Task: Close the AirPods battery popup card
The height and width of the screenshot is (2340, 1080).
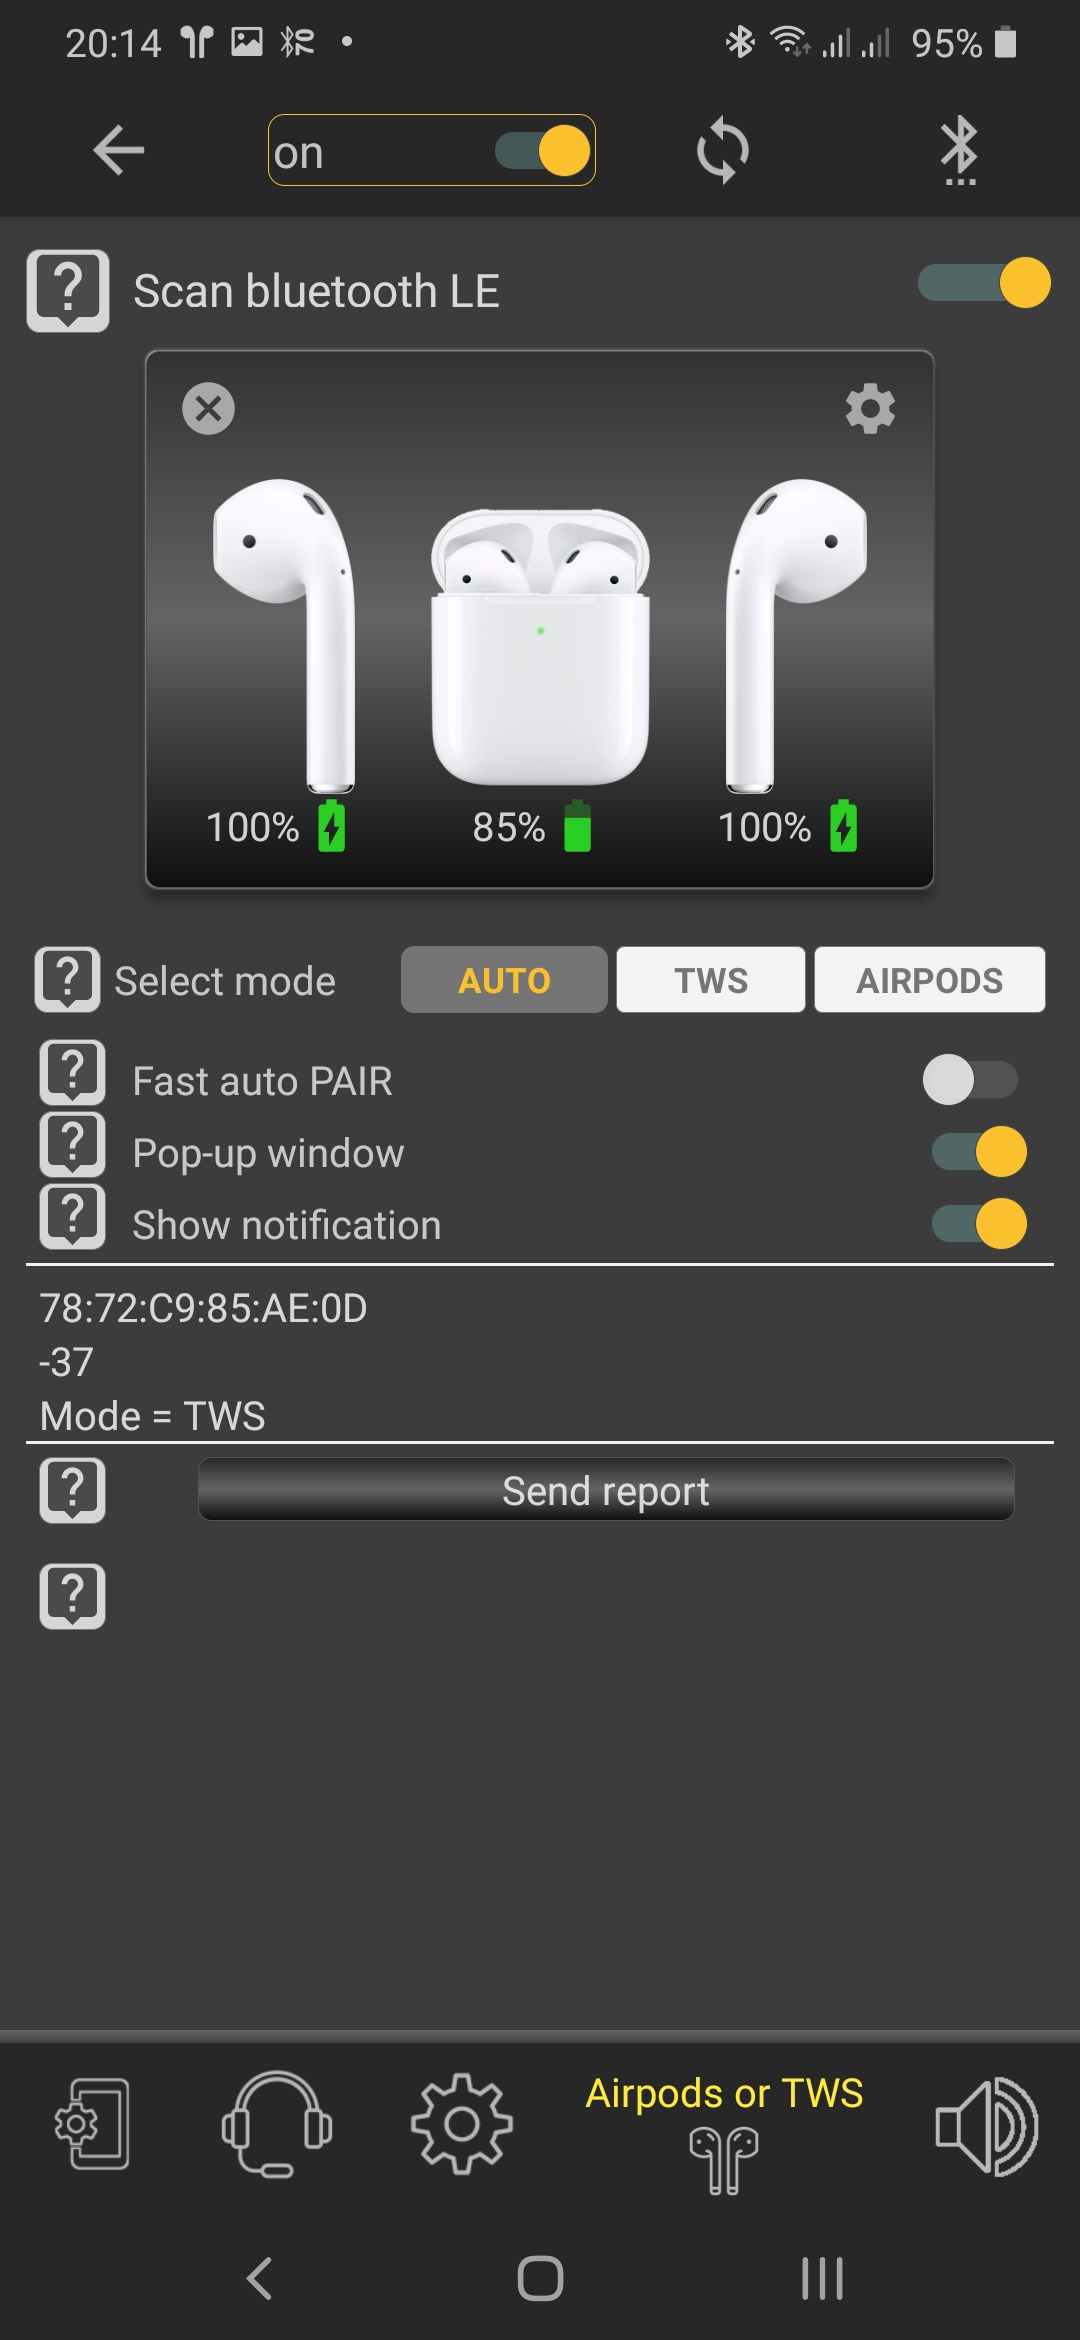Action: [208, 408]
